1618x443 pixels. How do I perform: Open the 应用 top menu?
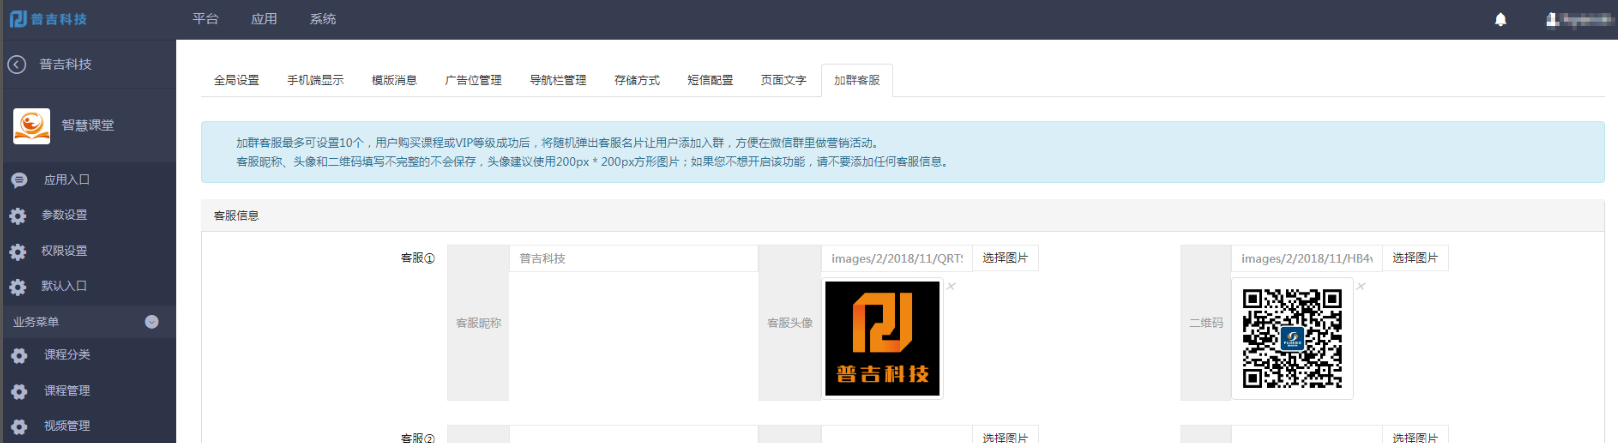coord(264,19)
